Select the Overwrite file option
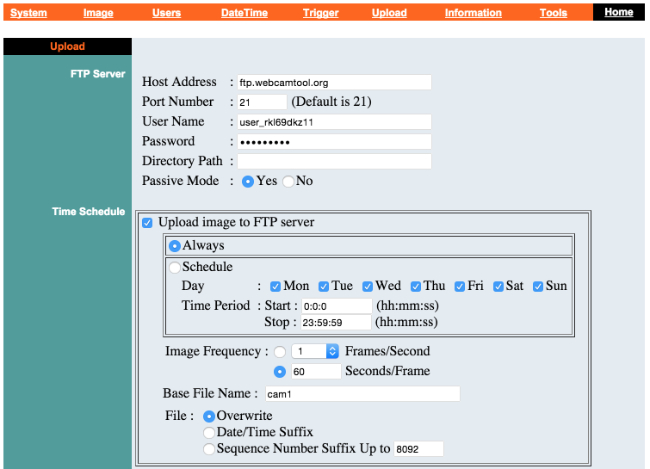This screenshot has width=650, height=469. point(209,416)
